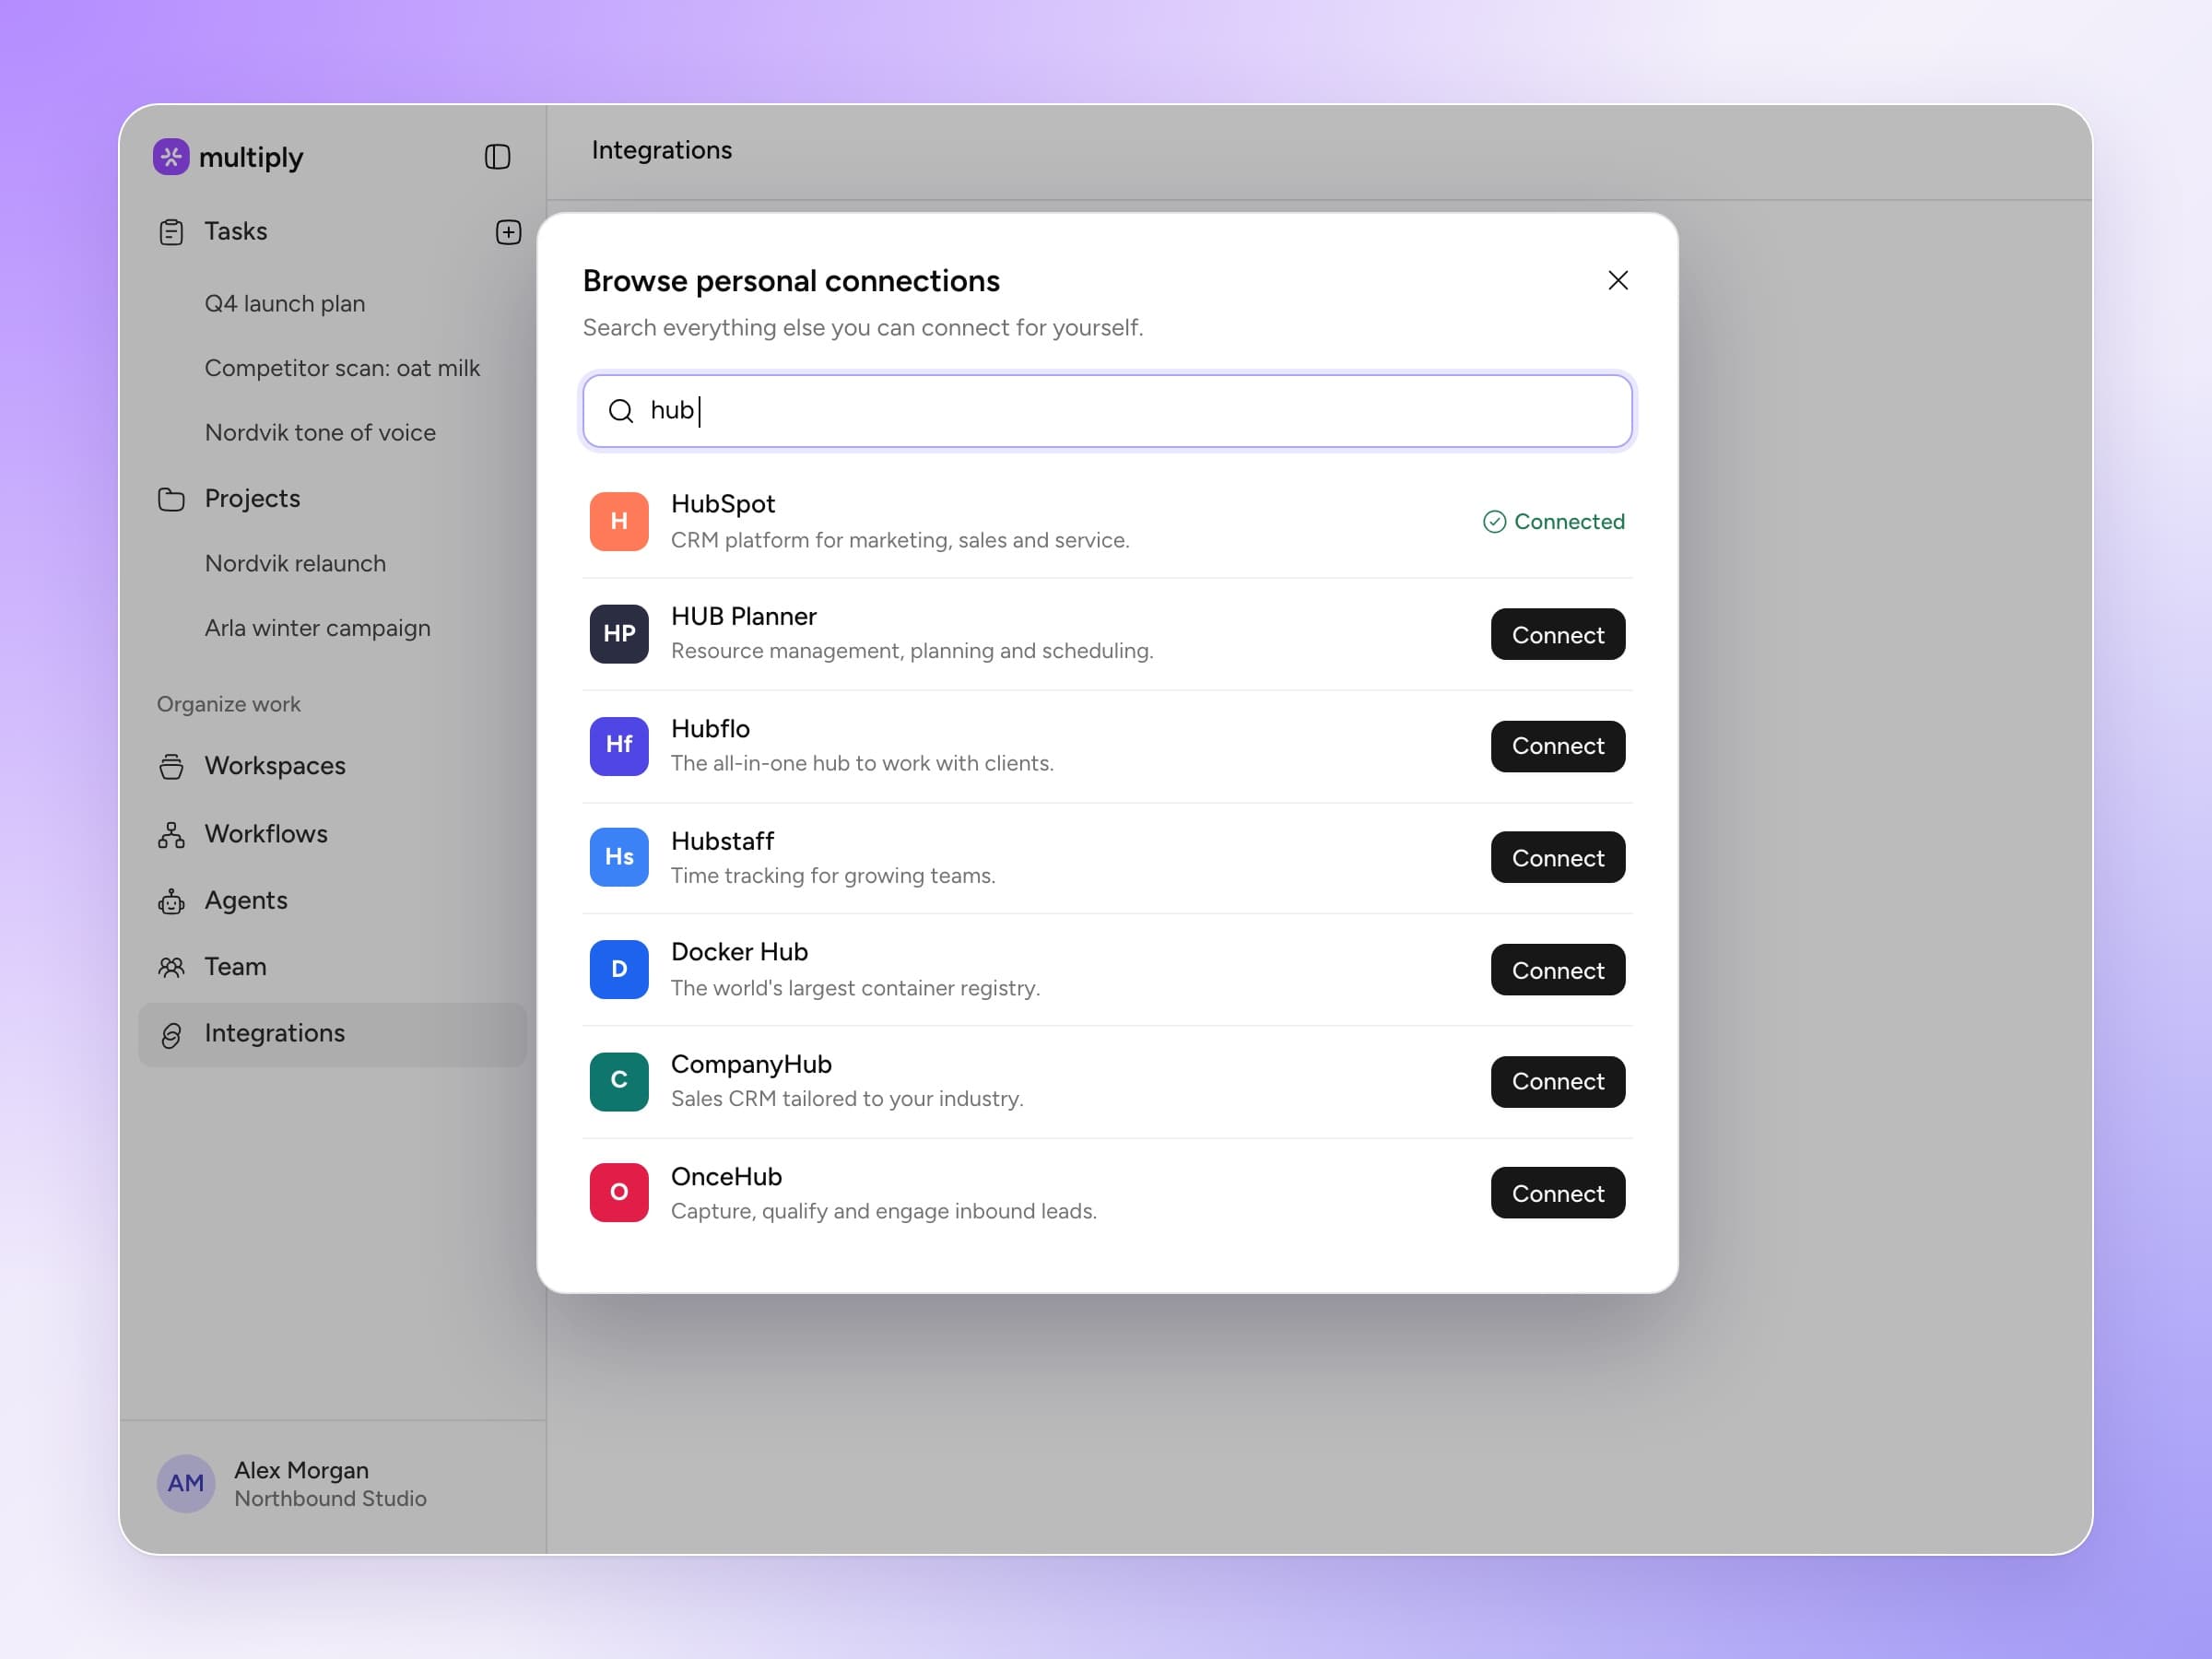The height and width of the screenshot is (1659, 2212).
Task: Click the Organize work section label
Action: (229, 704)
